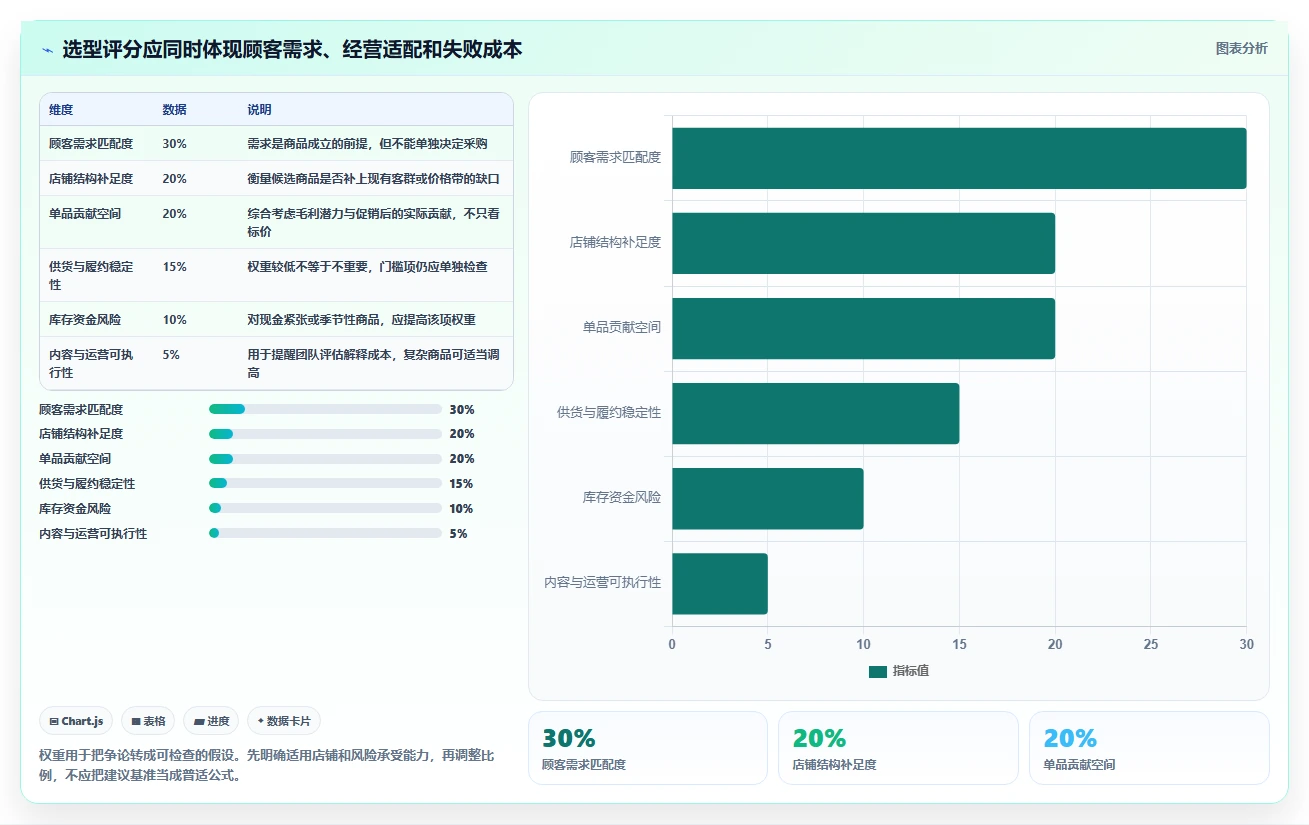Click the 10% value in the table
Image resolution: width=1309 pixels, height=825 pixels.
pos(174,319)
